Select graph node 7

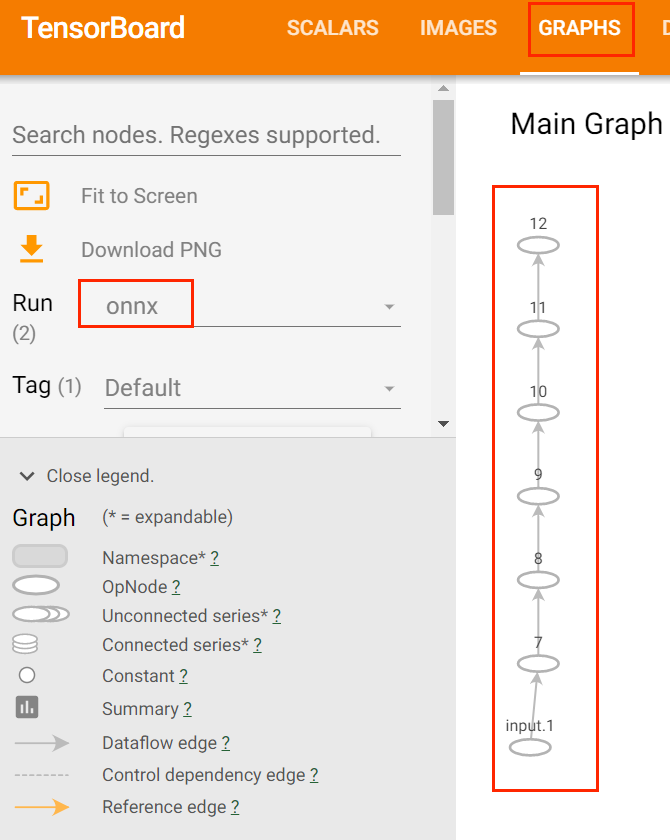pyautogui.click(x=538, y=663)
